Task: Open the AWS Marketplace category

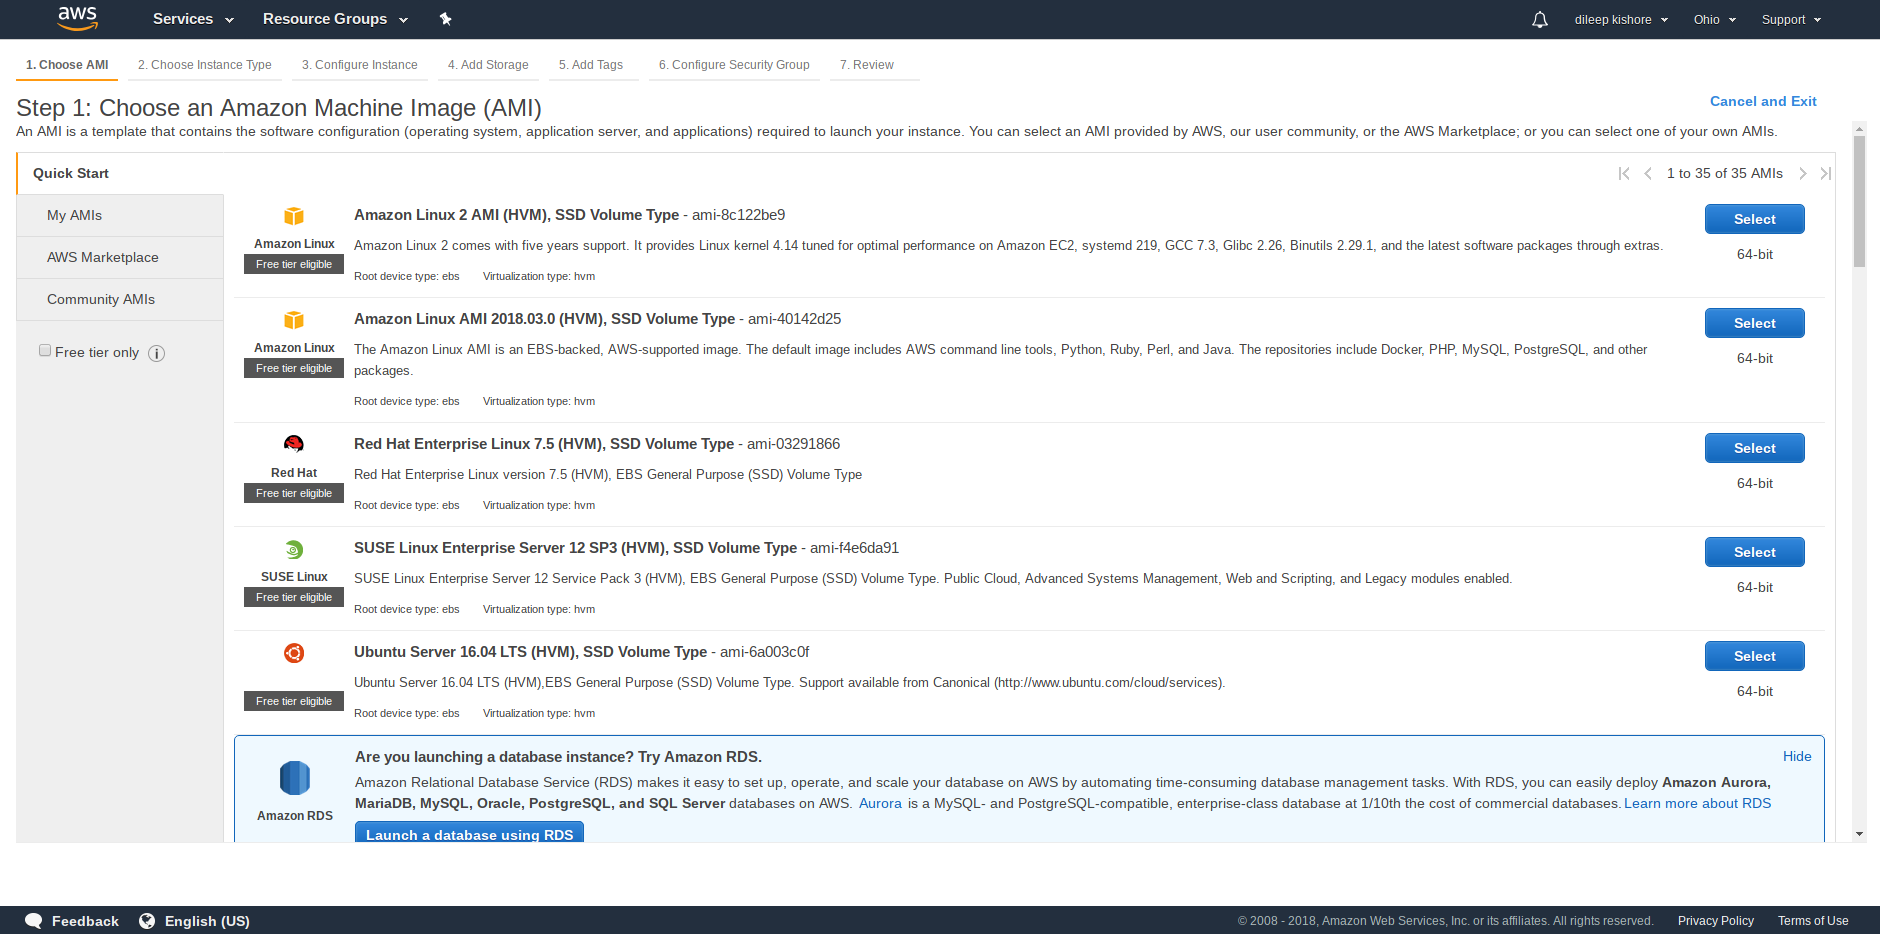Action: pos(120,257)
